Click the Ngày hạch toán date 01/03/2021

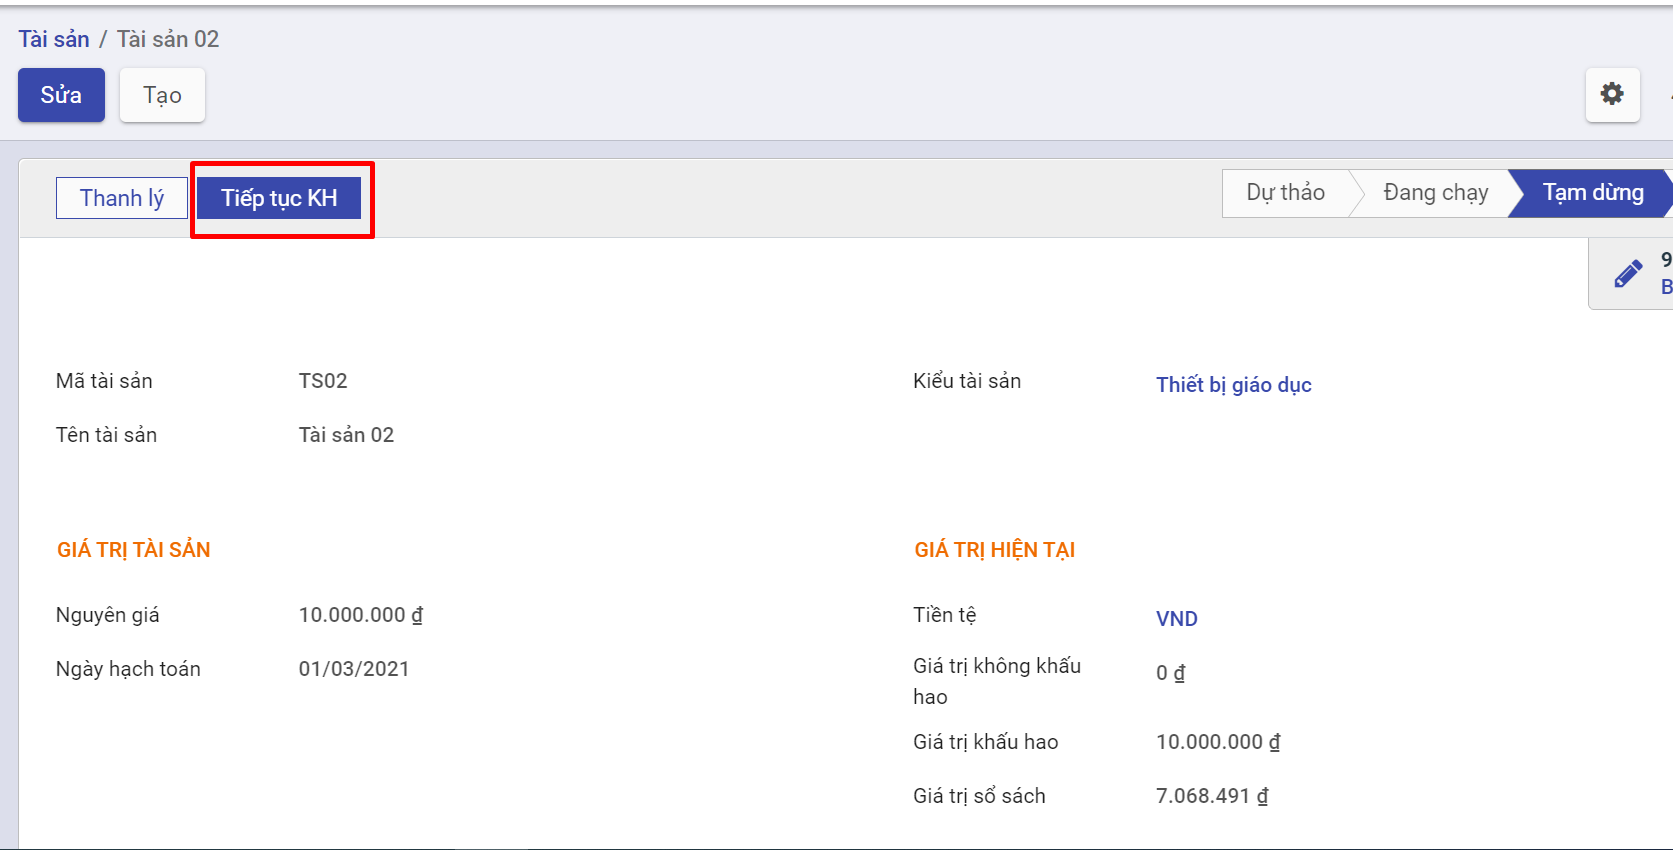tap(354, 669)
